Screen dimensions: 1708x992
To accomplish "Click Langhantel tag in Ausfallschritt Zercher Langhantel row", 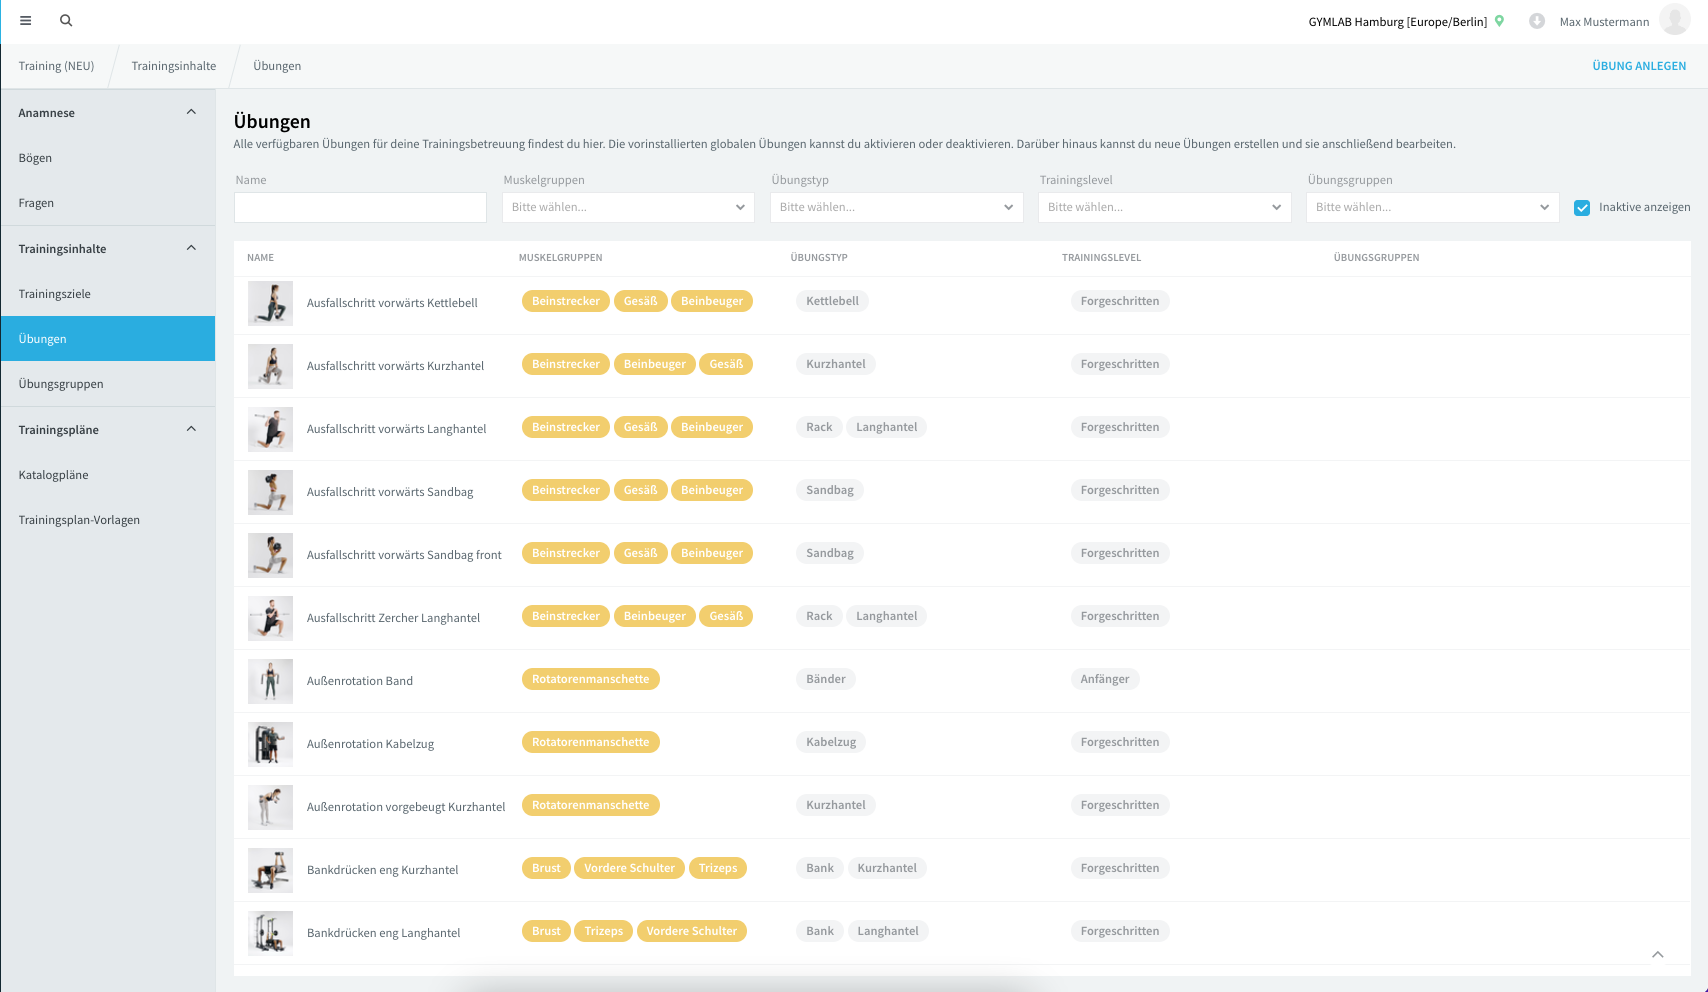I will pos(886,616).
